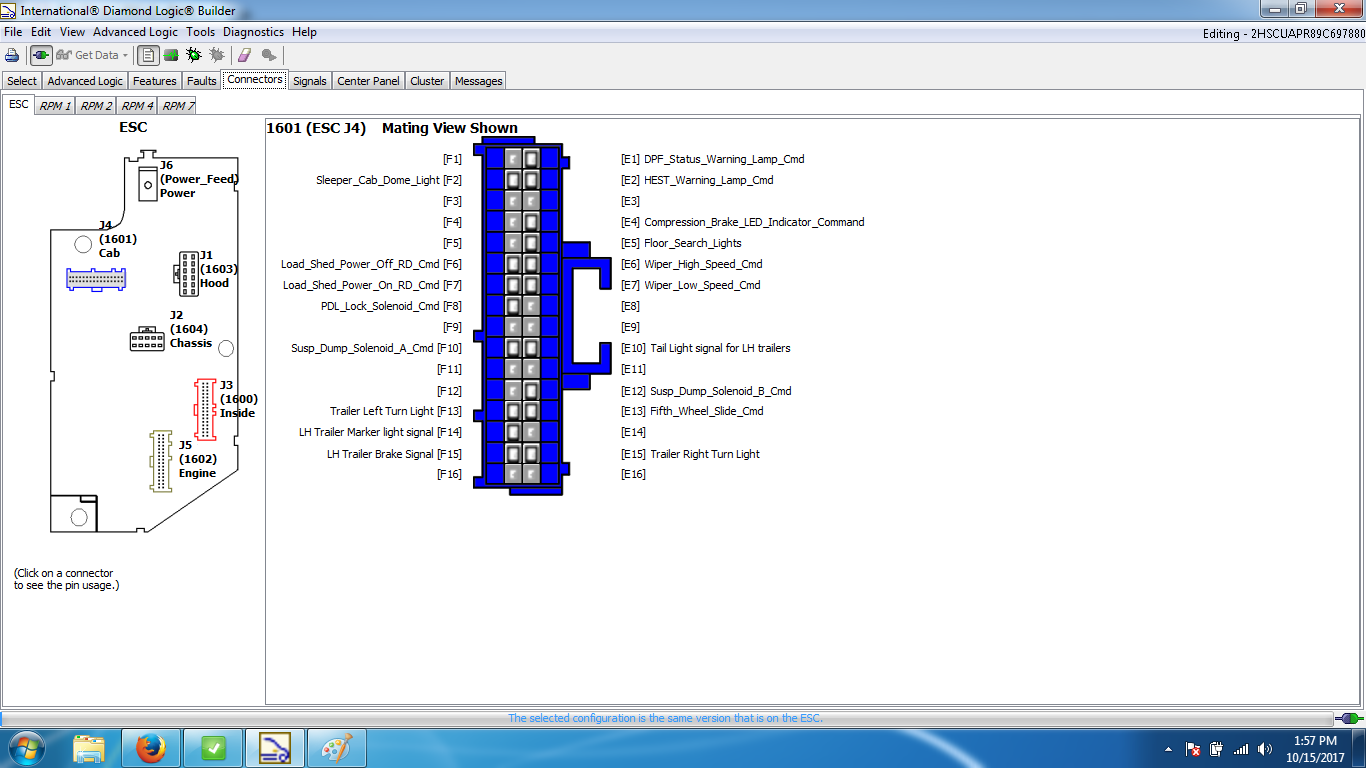Screen dimensions: 1366x768
Task: Click the Susp_Dump_Solenoid_A_Cmd label
Action: [362, 348]
